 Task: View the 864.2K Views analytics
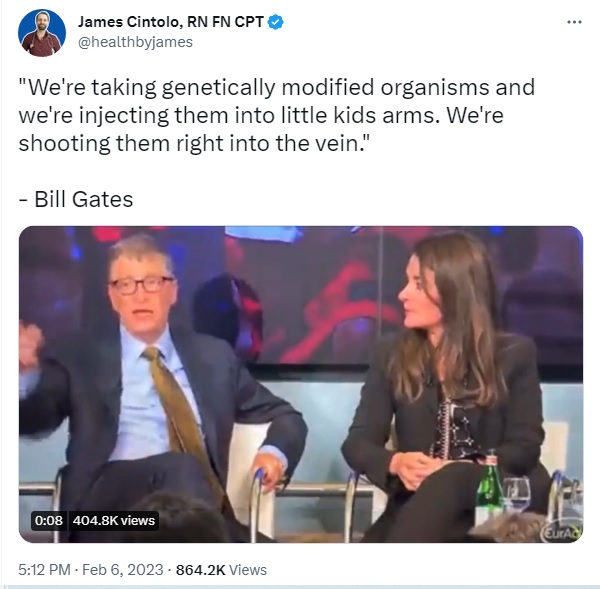pos(221,569)
